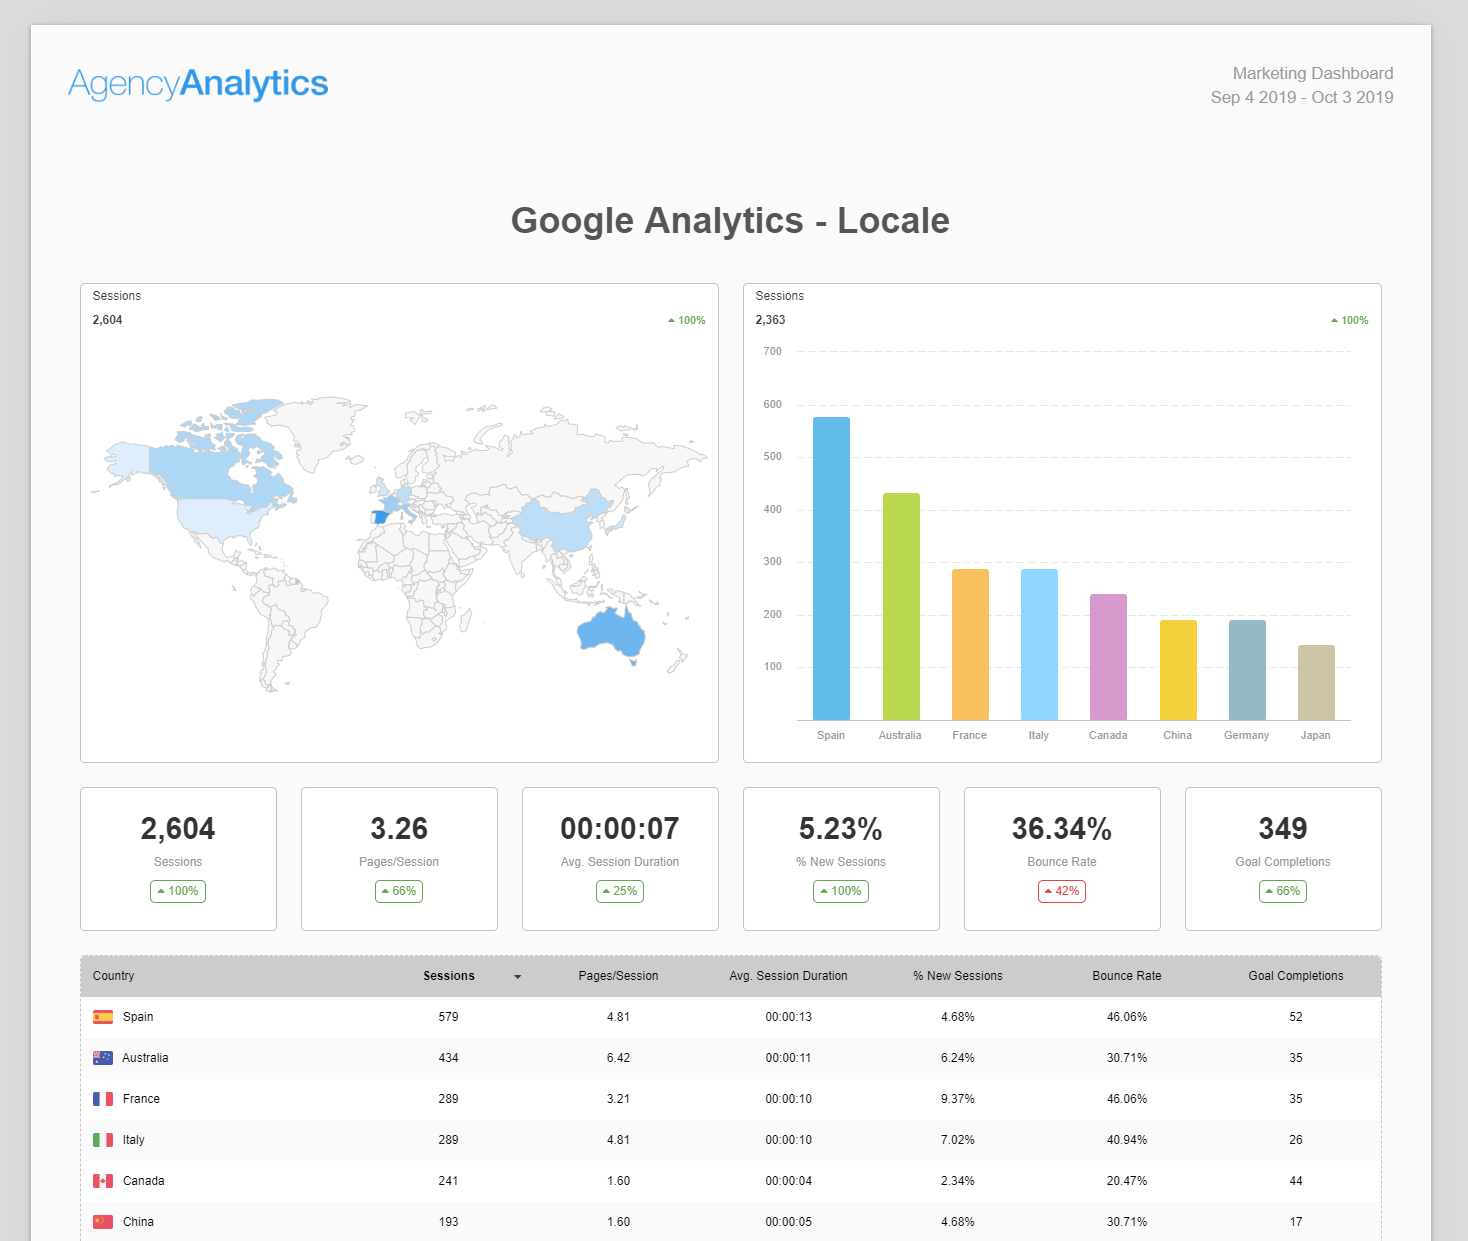Click the France country name in table
This screenshot has height=1241, width=1468.
pyautogui.click(x=141, y=1099)
